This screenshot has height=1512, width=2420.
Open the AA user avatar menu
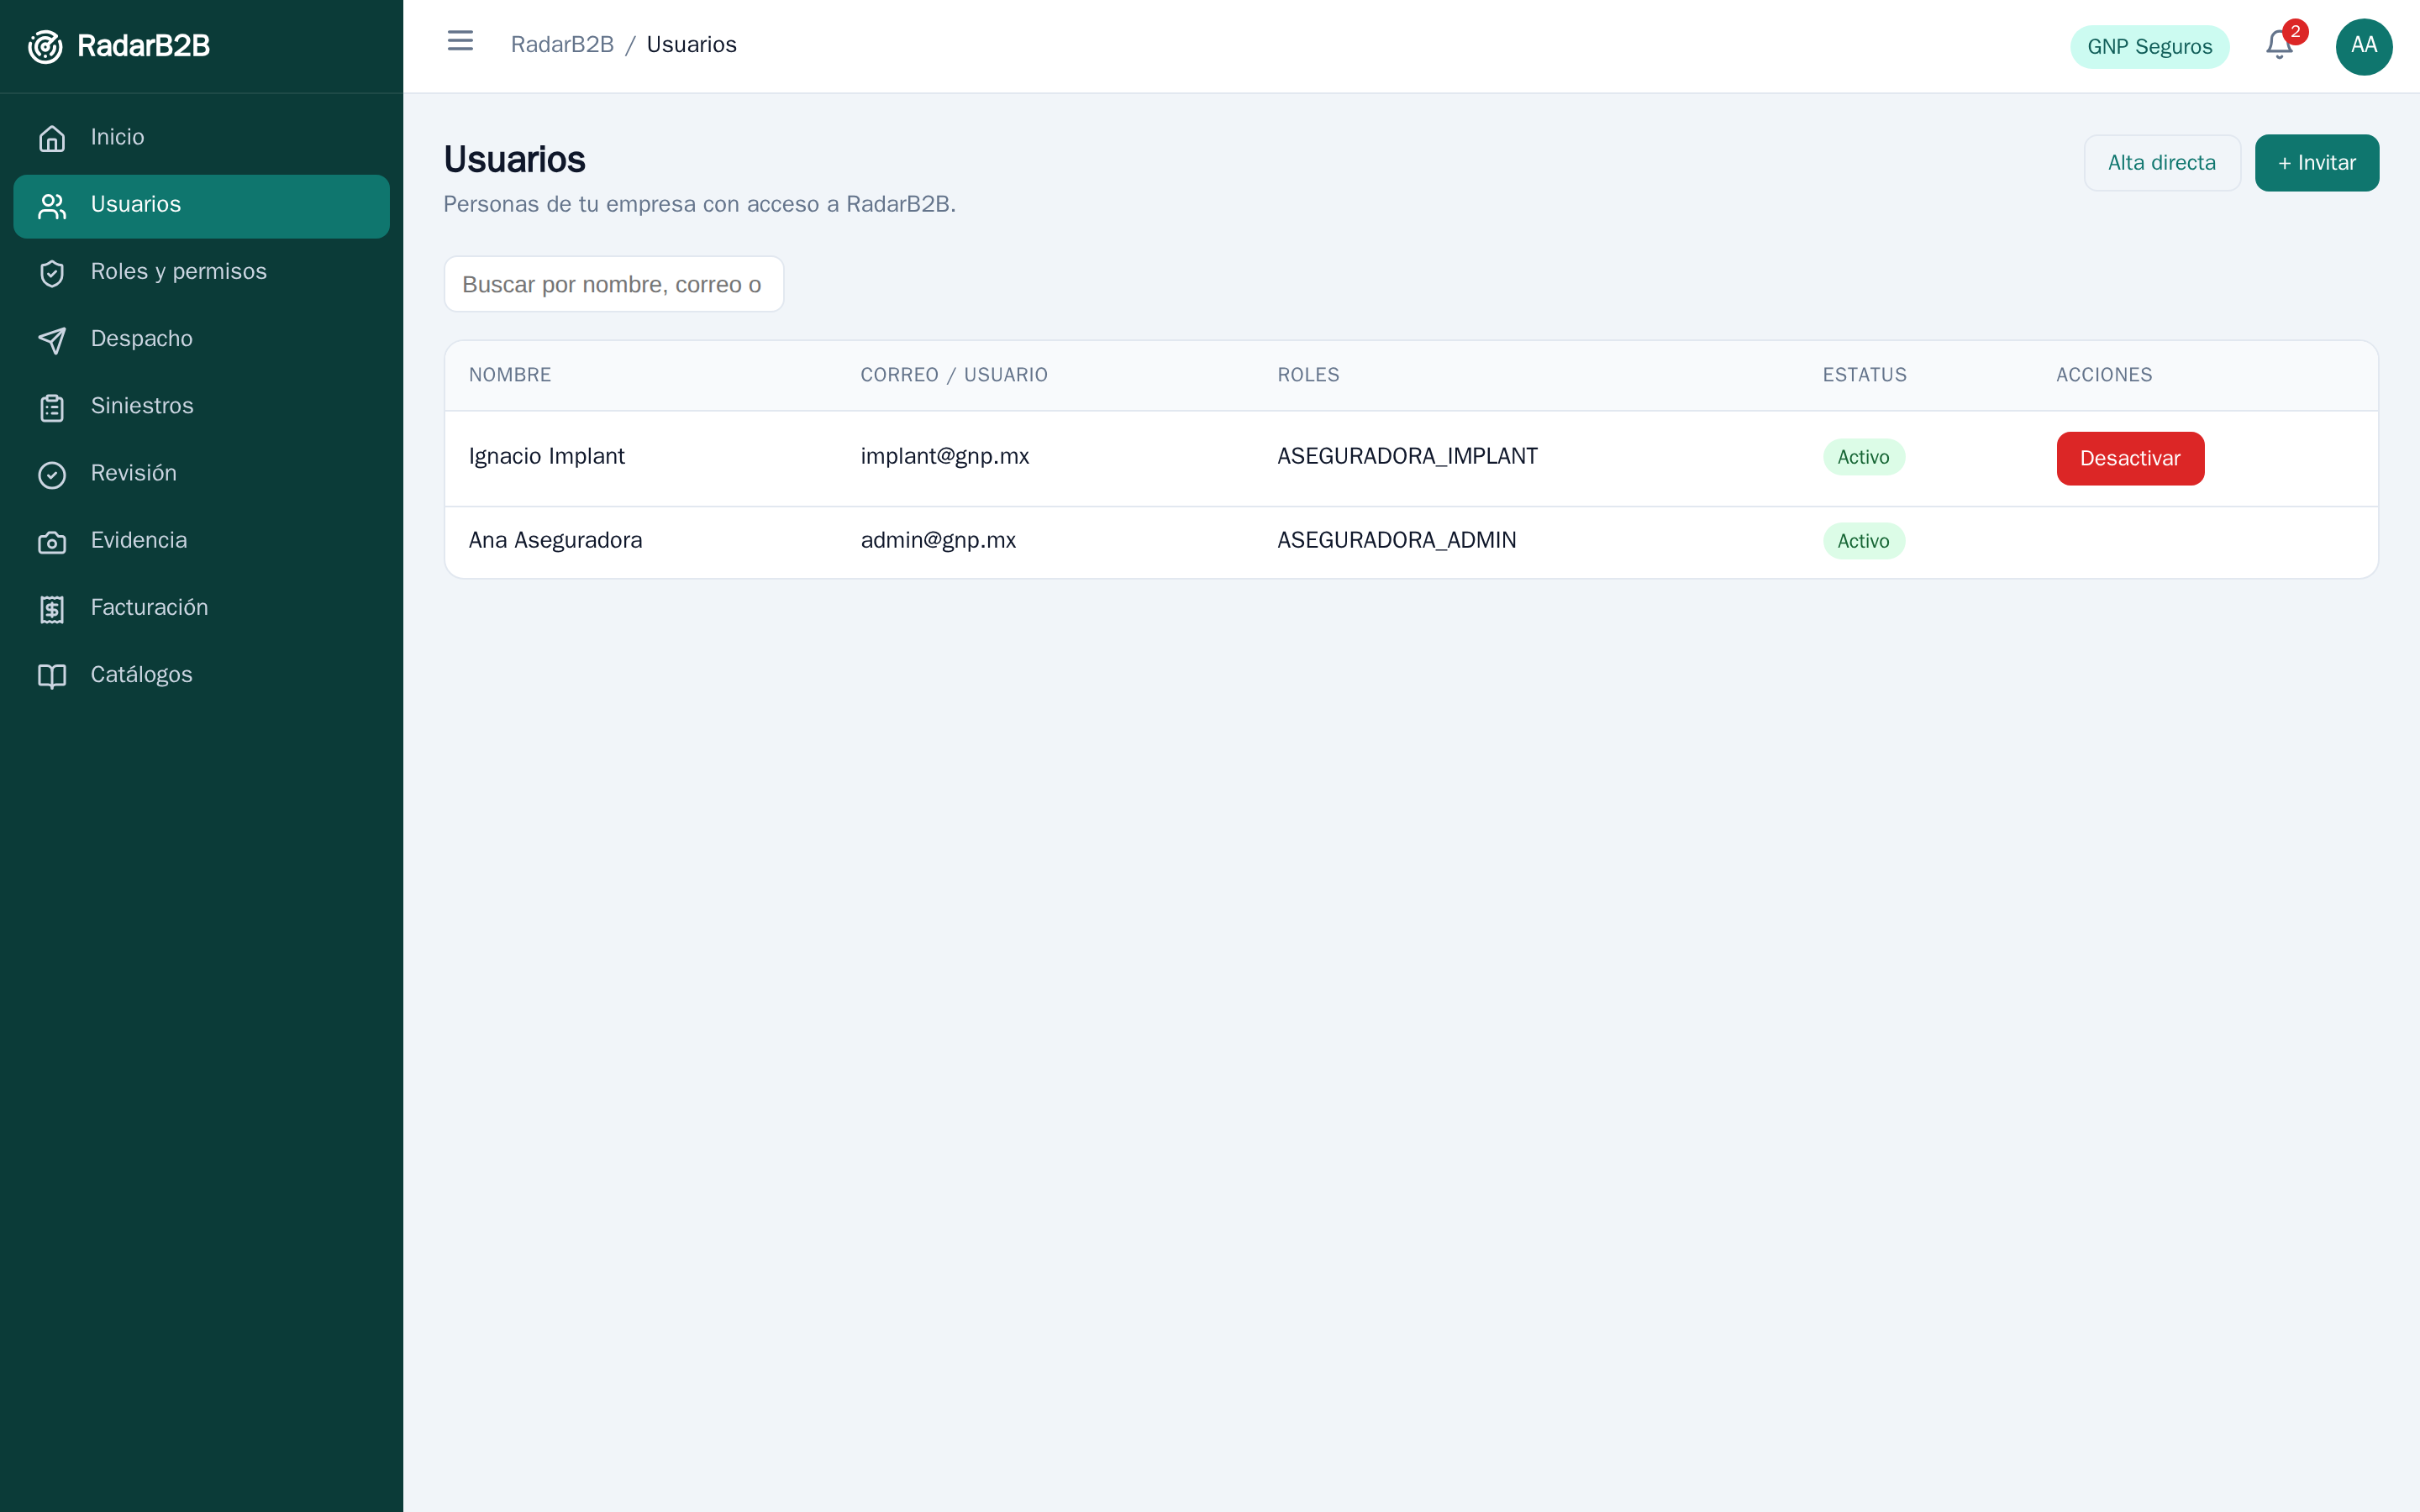pyautogui.click(x=2364, y=46)
